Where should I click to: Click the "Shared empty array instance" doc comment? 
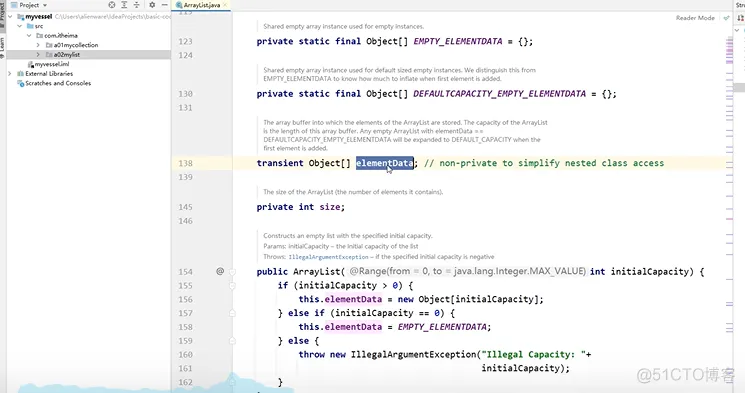coord(344,27)
